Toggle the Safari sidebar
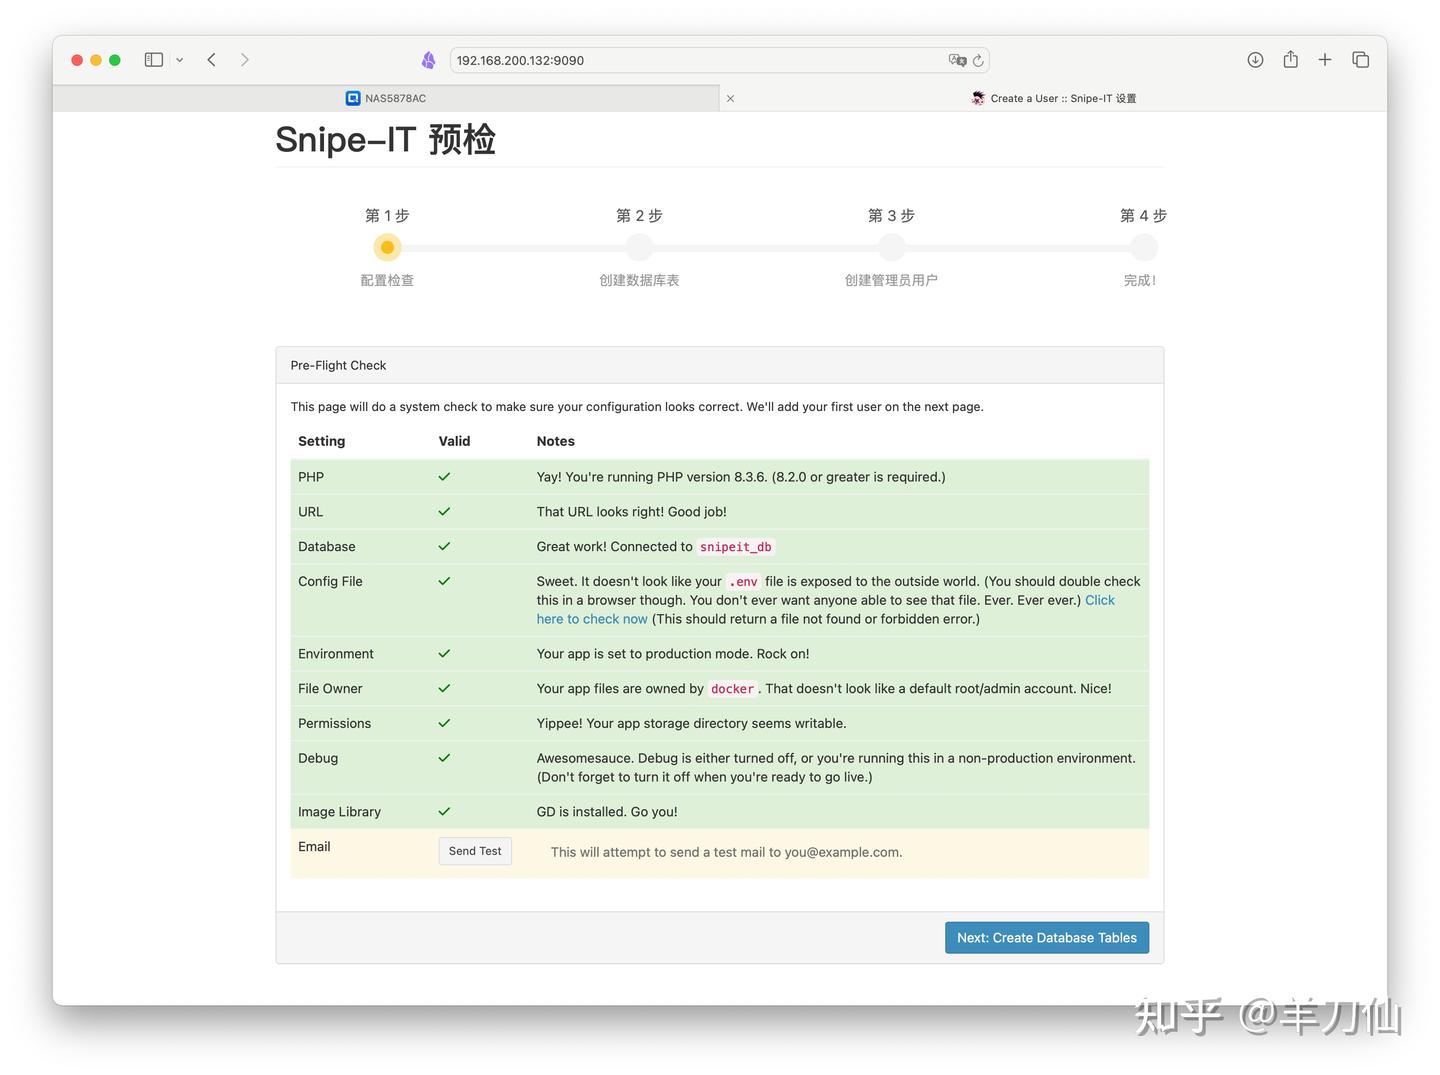This screenshot has height=1075, width=1440. (153, 59)
